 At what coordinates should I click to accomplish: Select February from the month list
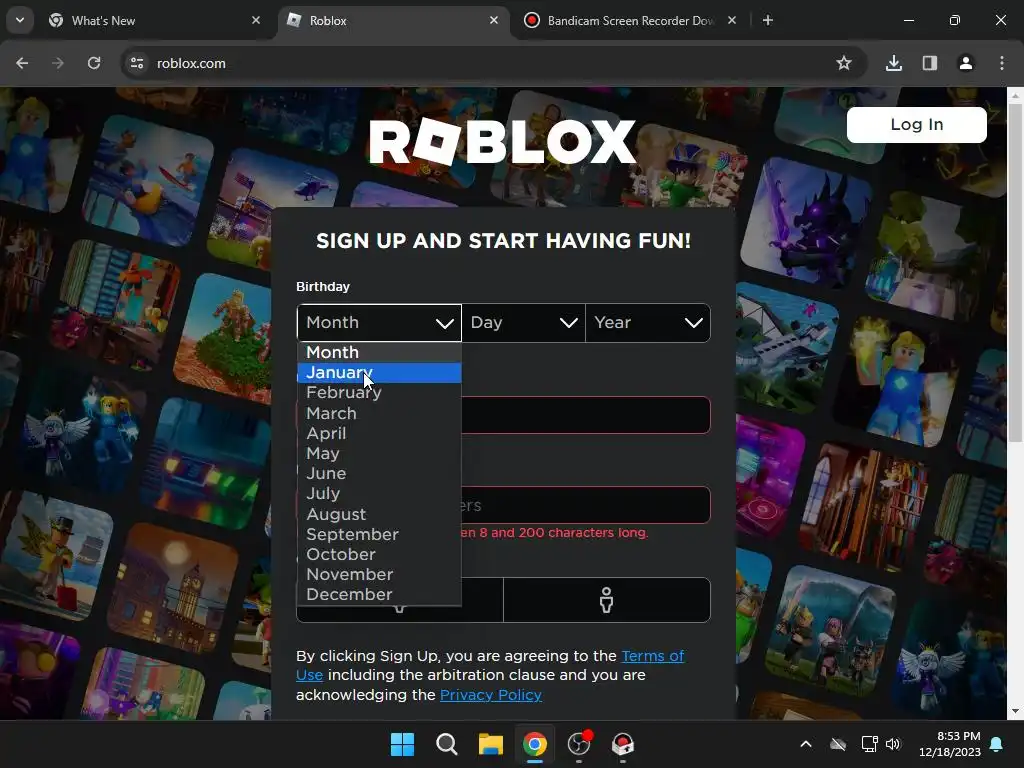pos(379,392)
